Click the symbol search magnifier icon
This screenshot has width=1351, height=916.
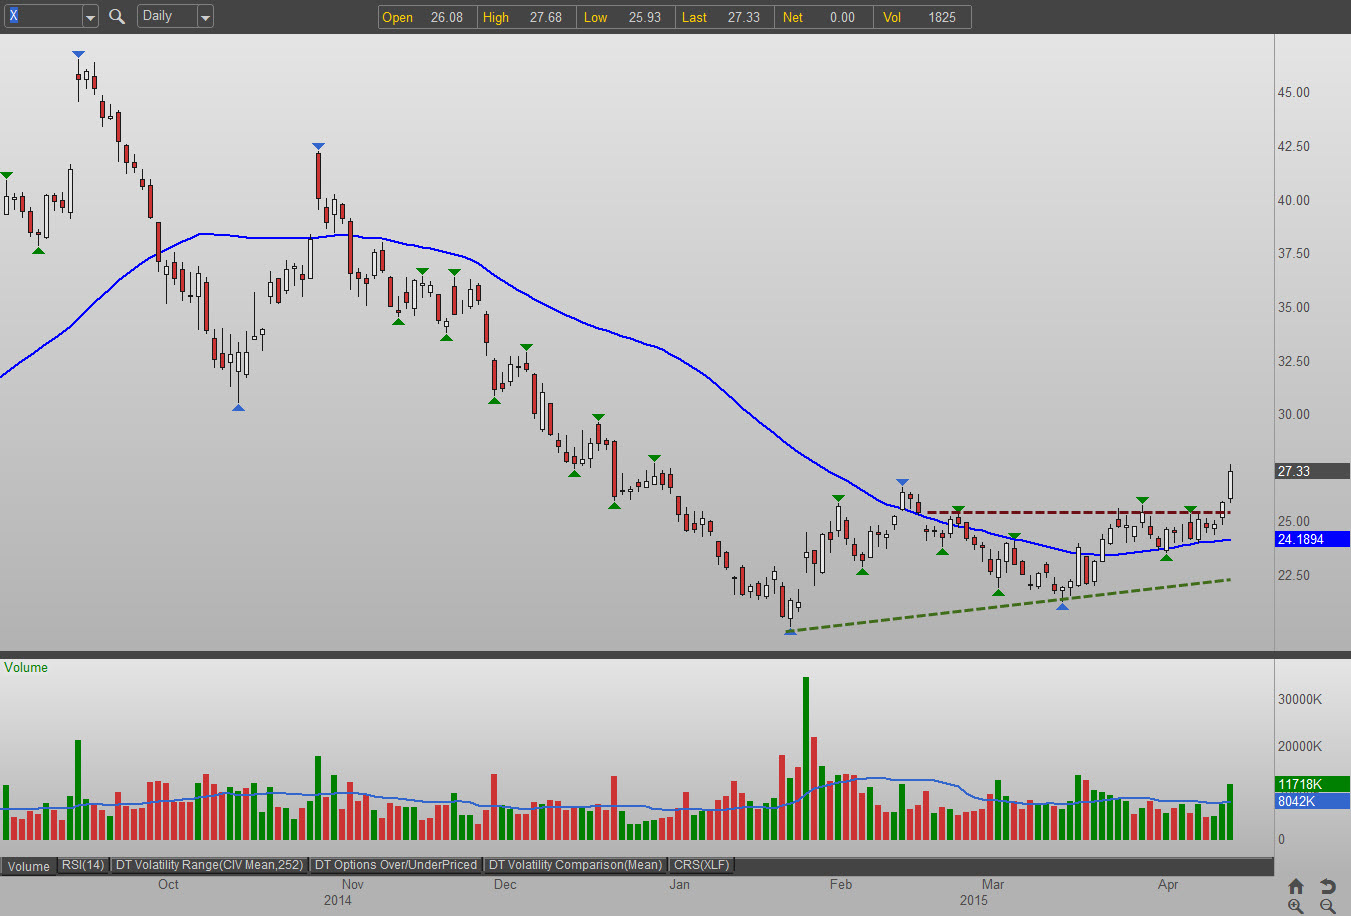point(117,16)
